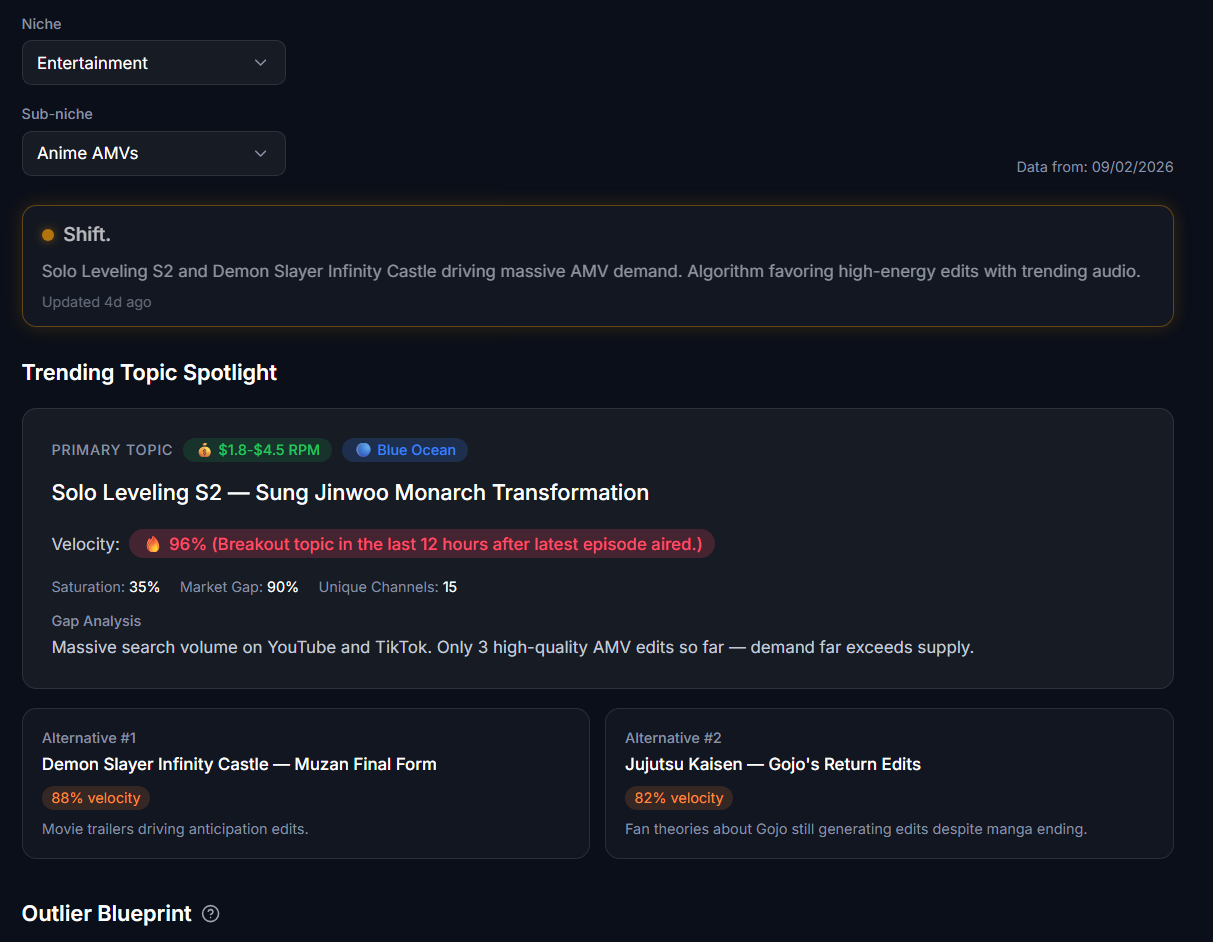Click the Market Gap 90% stat

[x=239, y=587]
